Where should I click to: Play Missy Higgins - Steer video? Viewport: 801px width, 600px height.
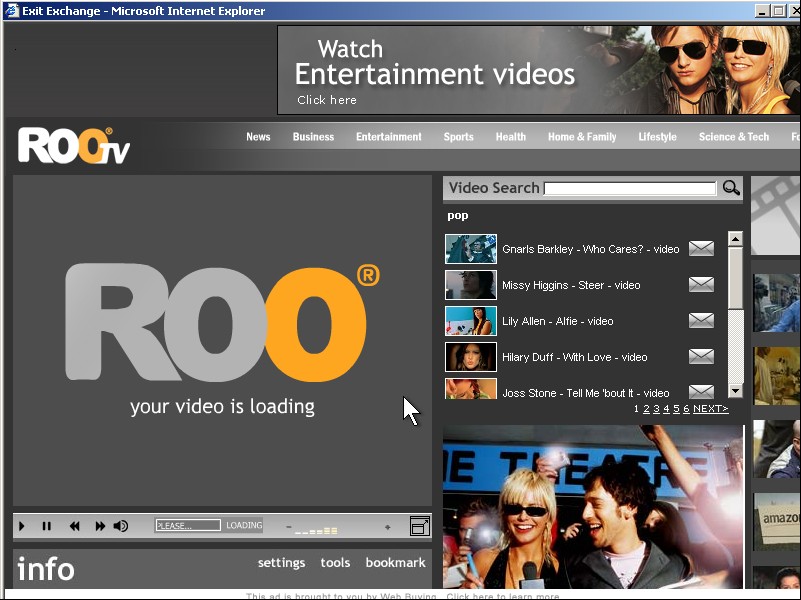point(571,285)
